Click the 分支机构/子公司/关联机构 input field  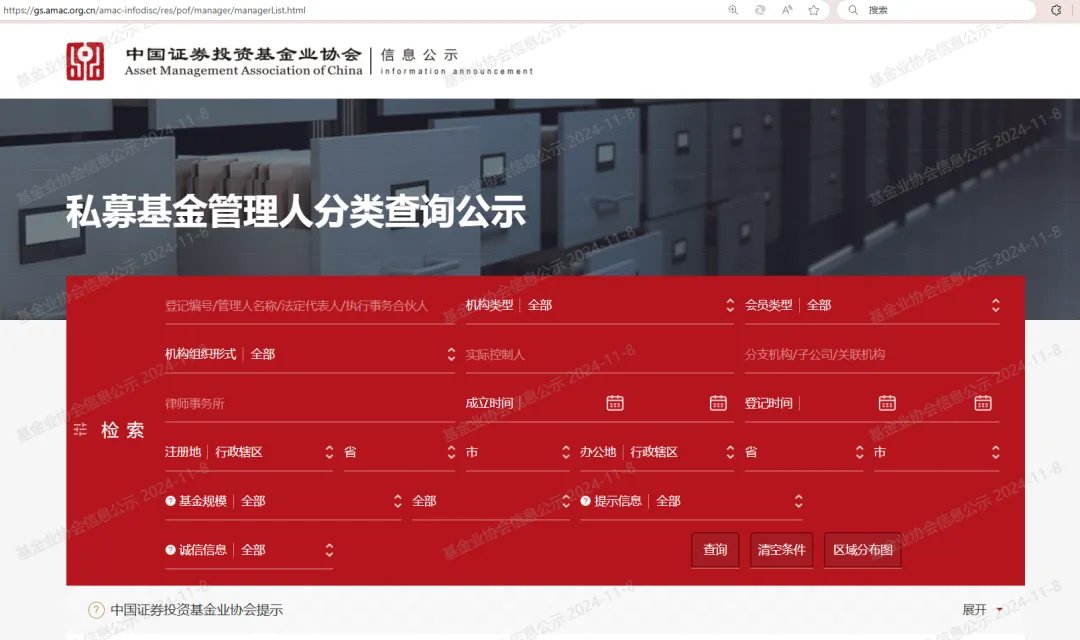[x=872, y=354]
